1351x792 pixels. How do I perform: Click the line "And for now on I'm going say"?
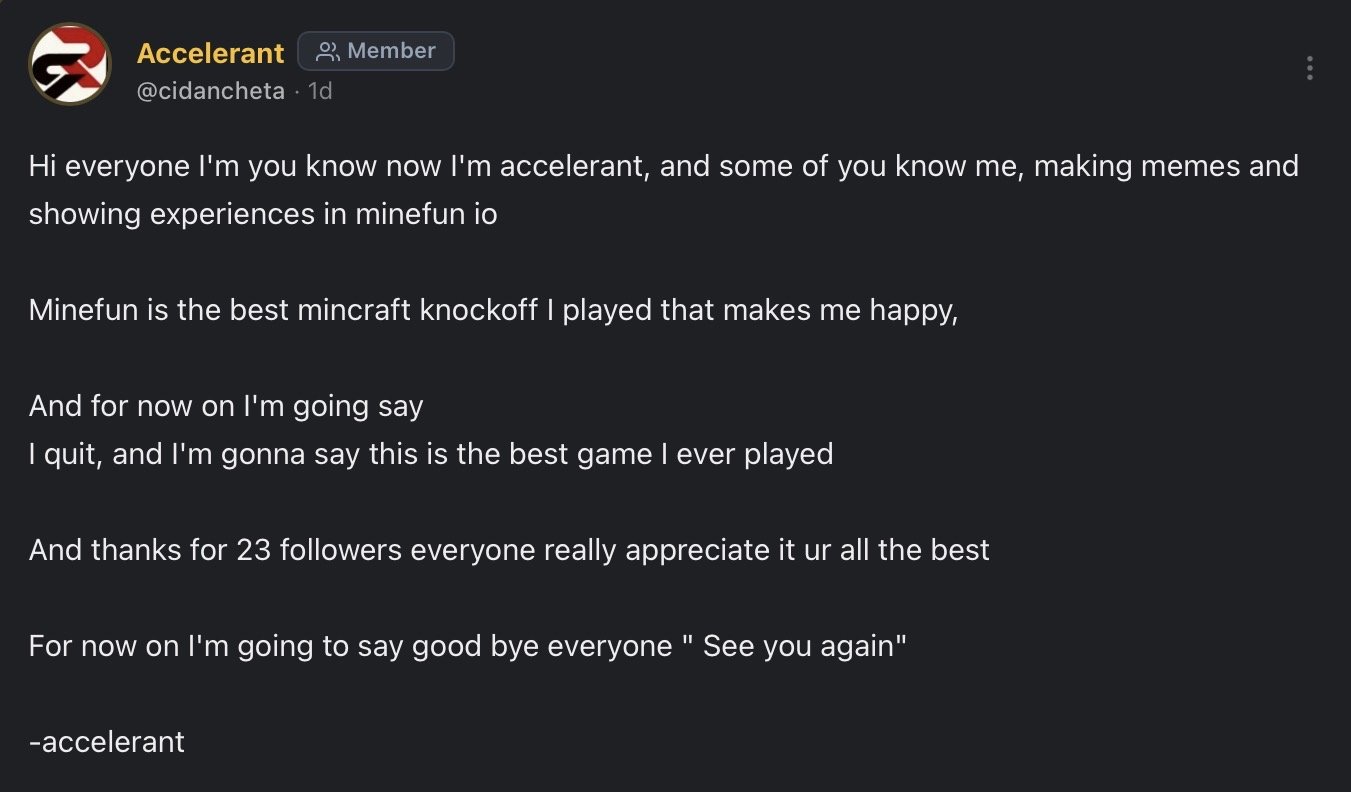(226, 406)
